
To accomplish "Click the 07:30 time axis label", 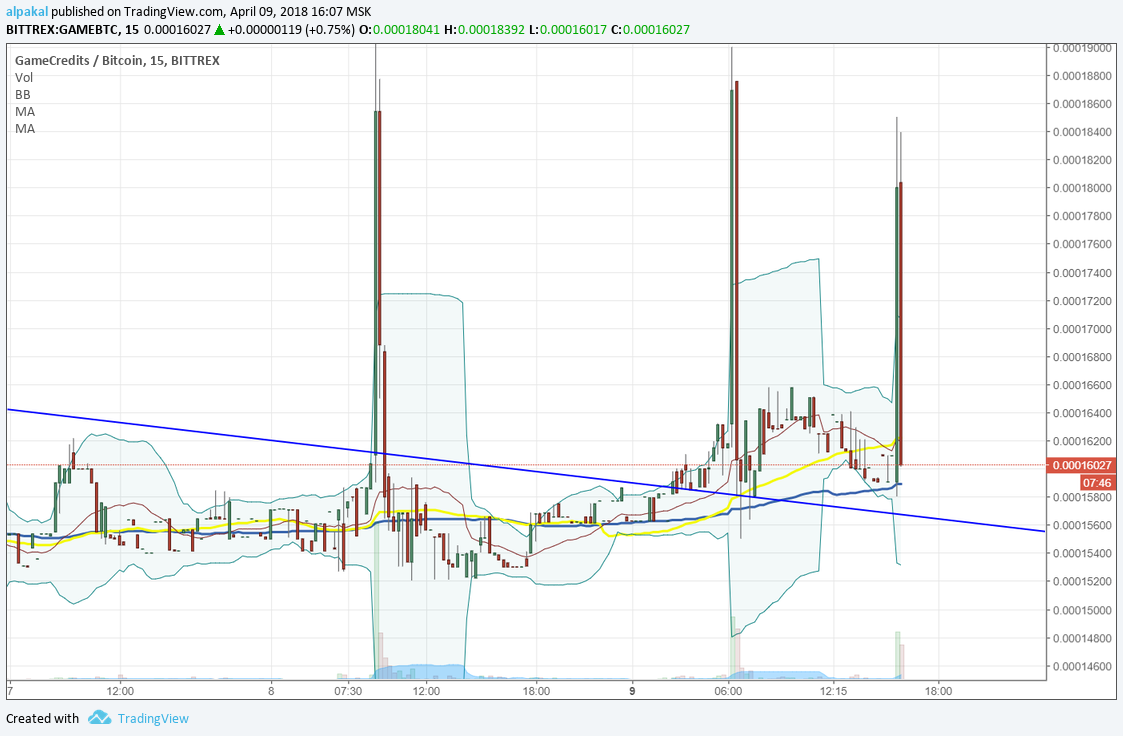I will tap(347, 691).
